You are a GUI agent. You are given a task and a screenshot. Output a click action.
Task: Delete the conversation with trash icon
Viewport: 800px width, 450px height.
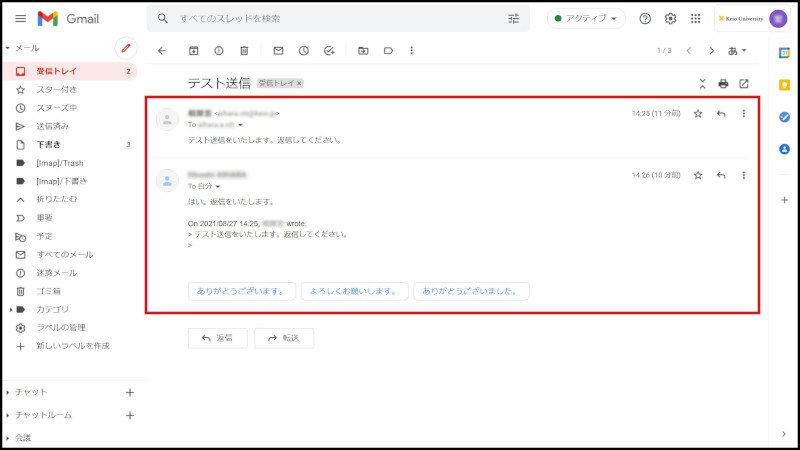tap(244, 50)
